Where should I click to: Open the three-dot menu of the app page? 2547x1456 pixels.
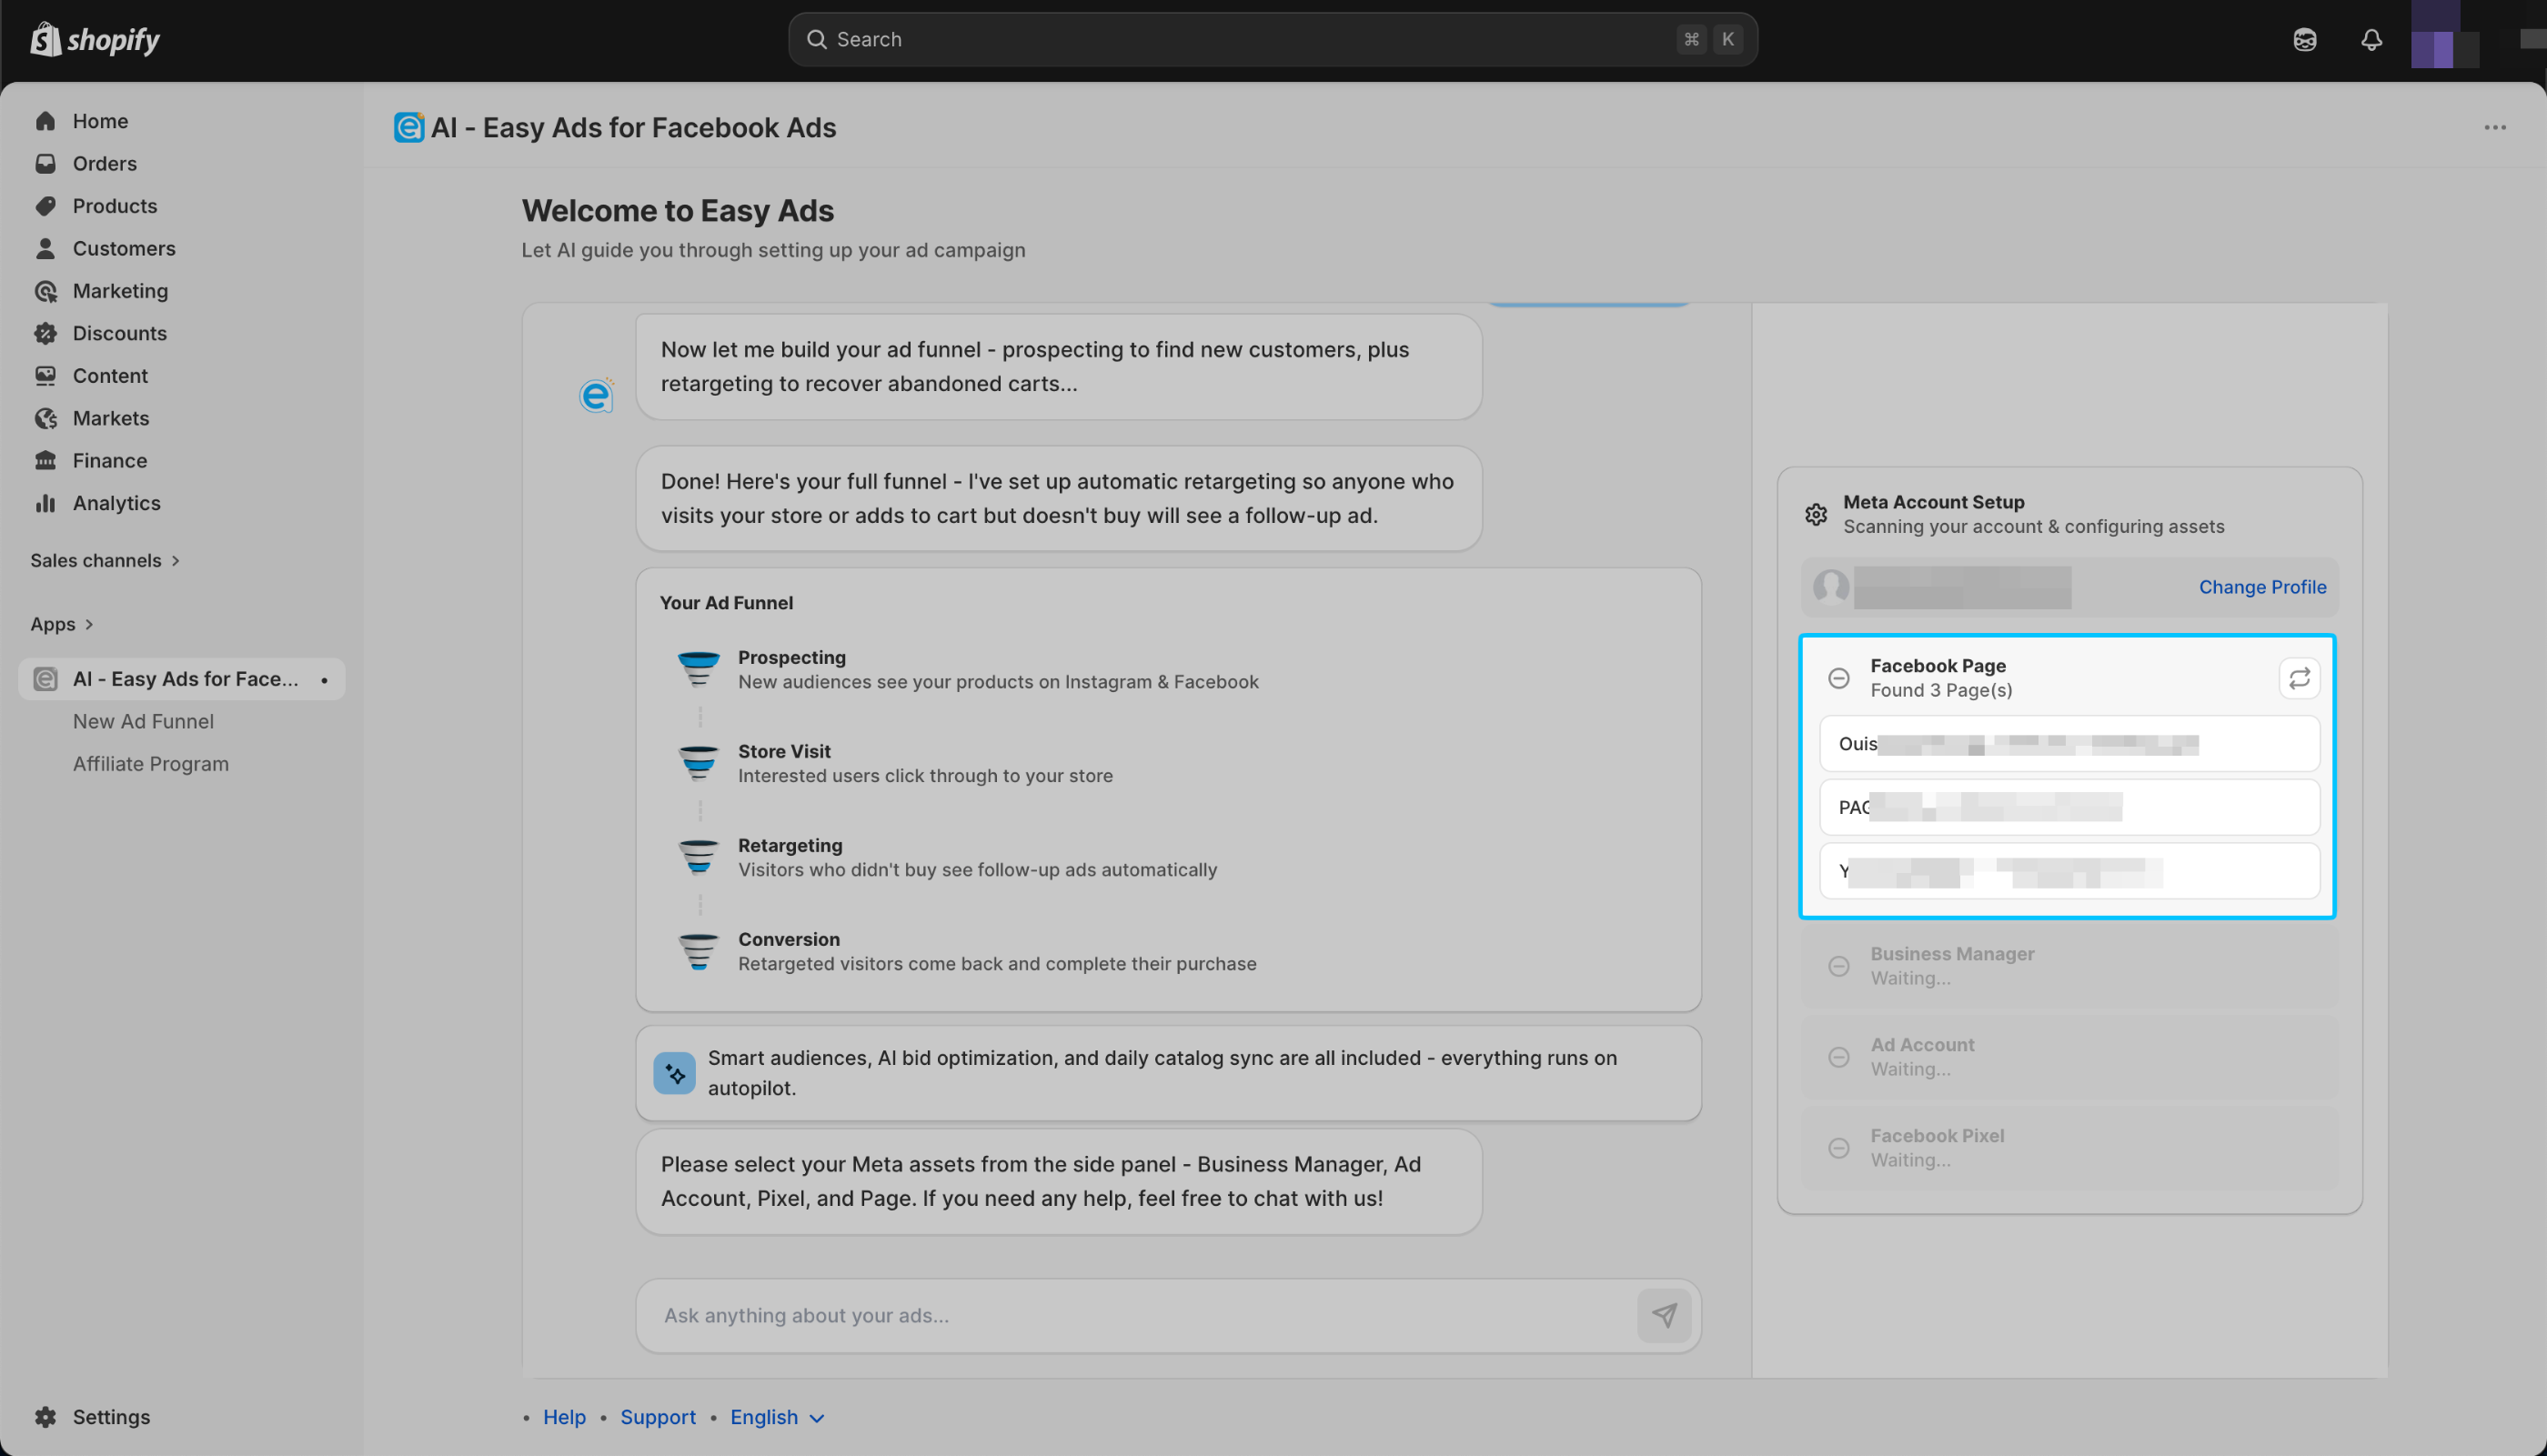point(2495,128)
